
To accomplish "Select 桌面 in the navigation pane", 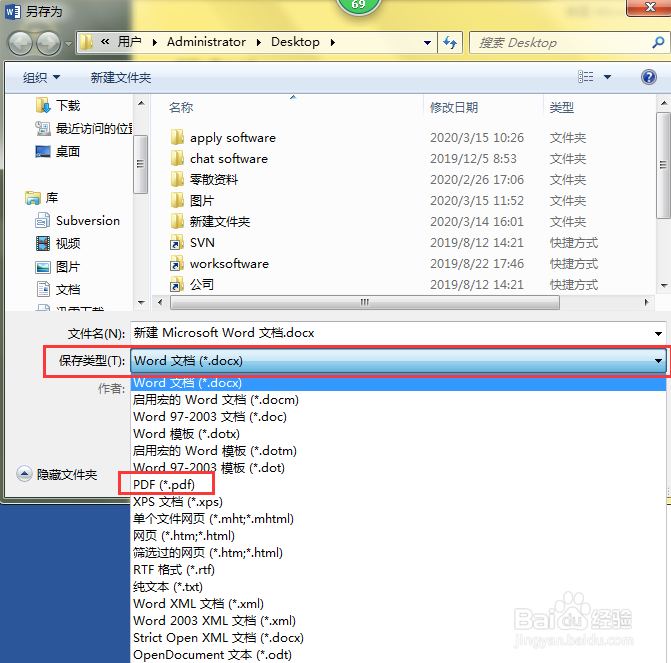I will 58,152.
